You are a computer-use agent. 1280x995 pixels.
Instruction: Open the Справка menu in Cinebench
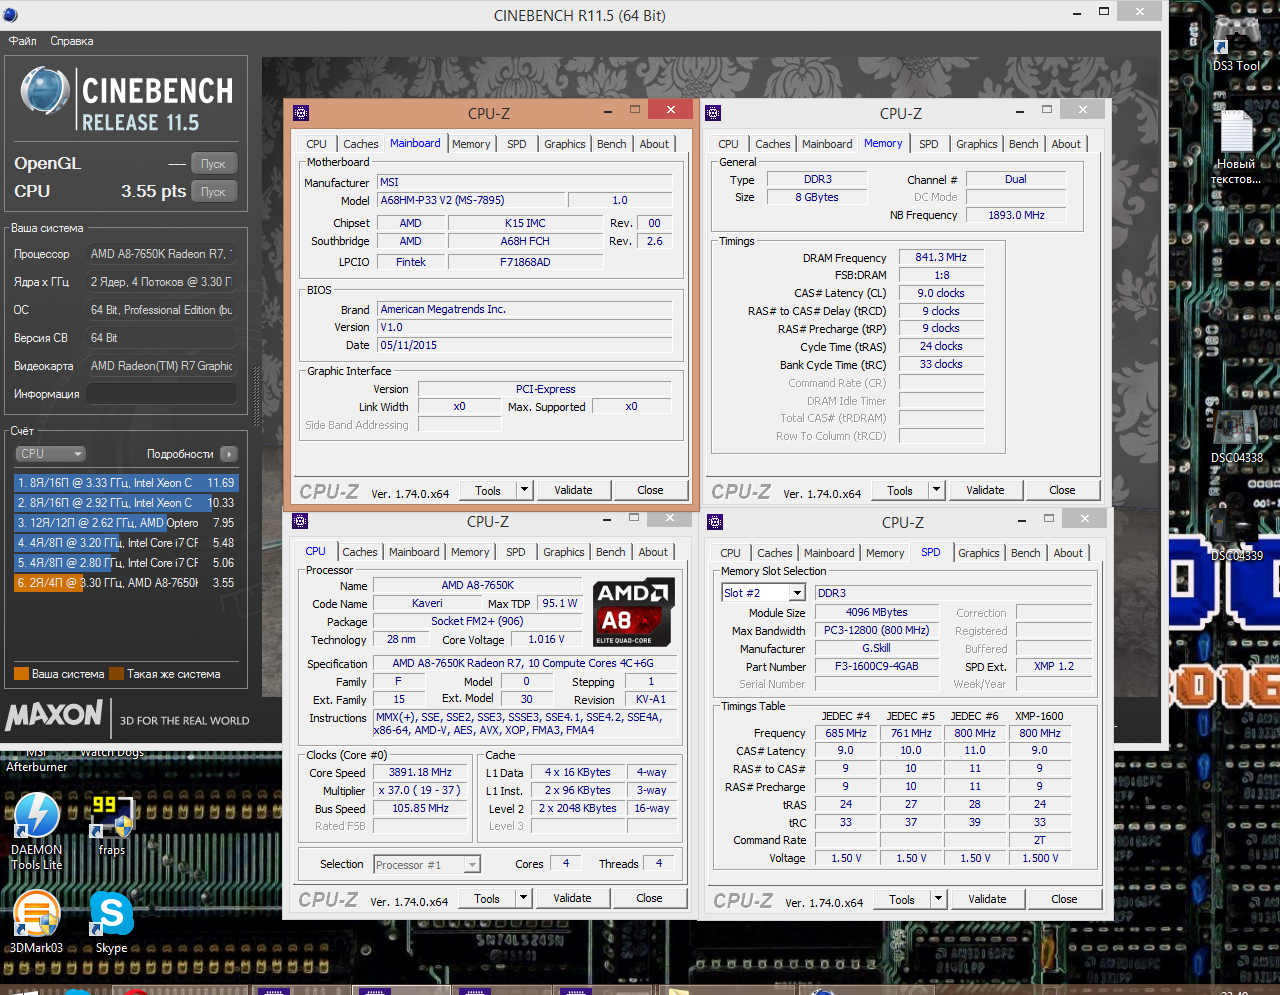[72, 41]
